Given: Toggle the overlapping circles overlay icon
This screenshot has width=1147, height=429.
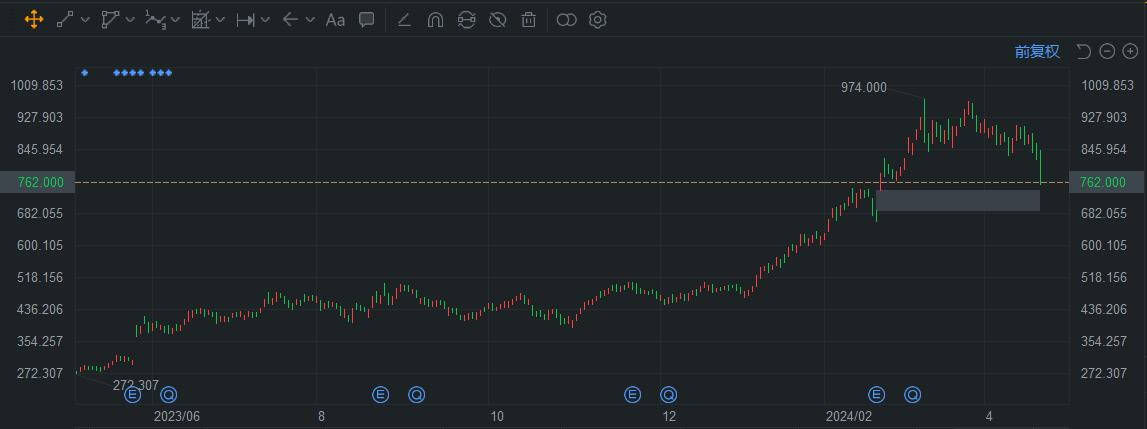Looking at the screenshot, I should pos(567,19).
